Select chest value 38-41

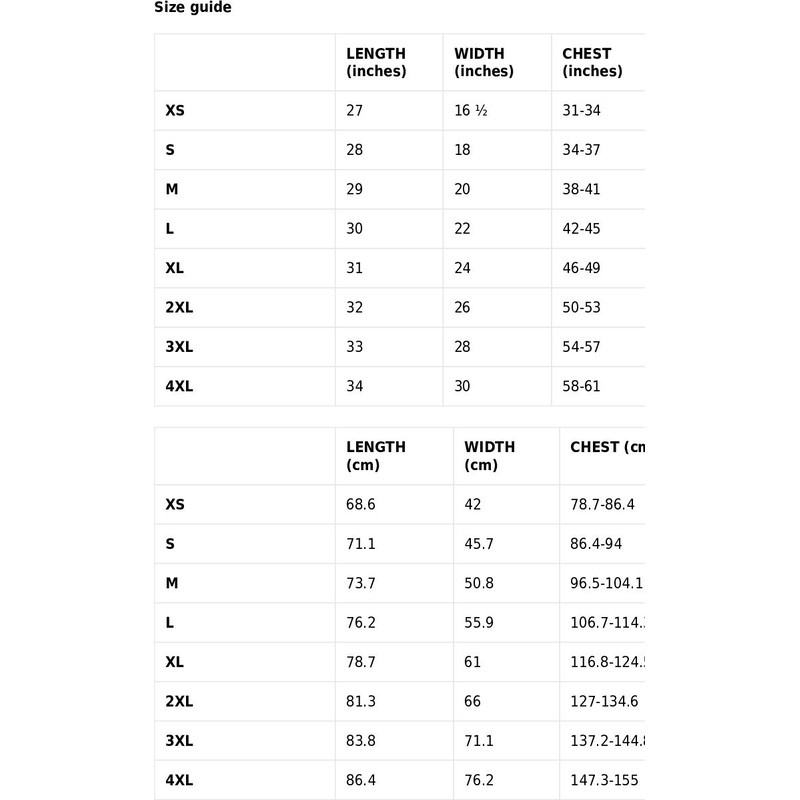(x=581, y=190)
